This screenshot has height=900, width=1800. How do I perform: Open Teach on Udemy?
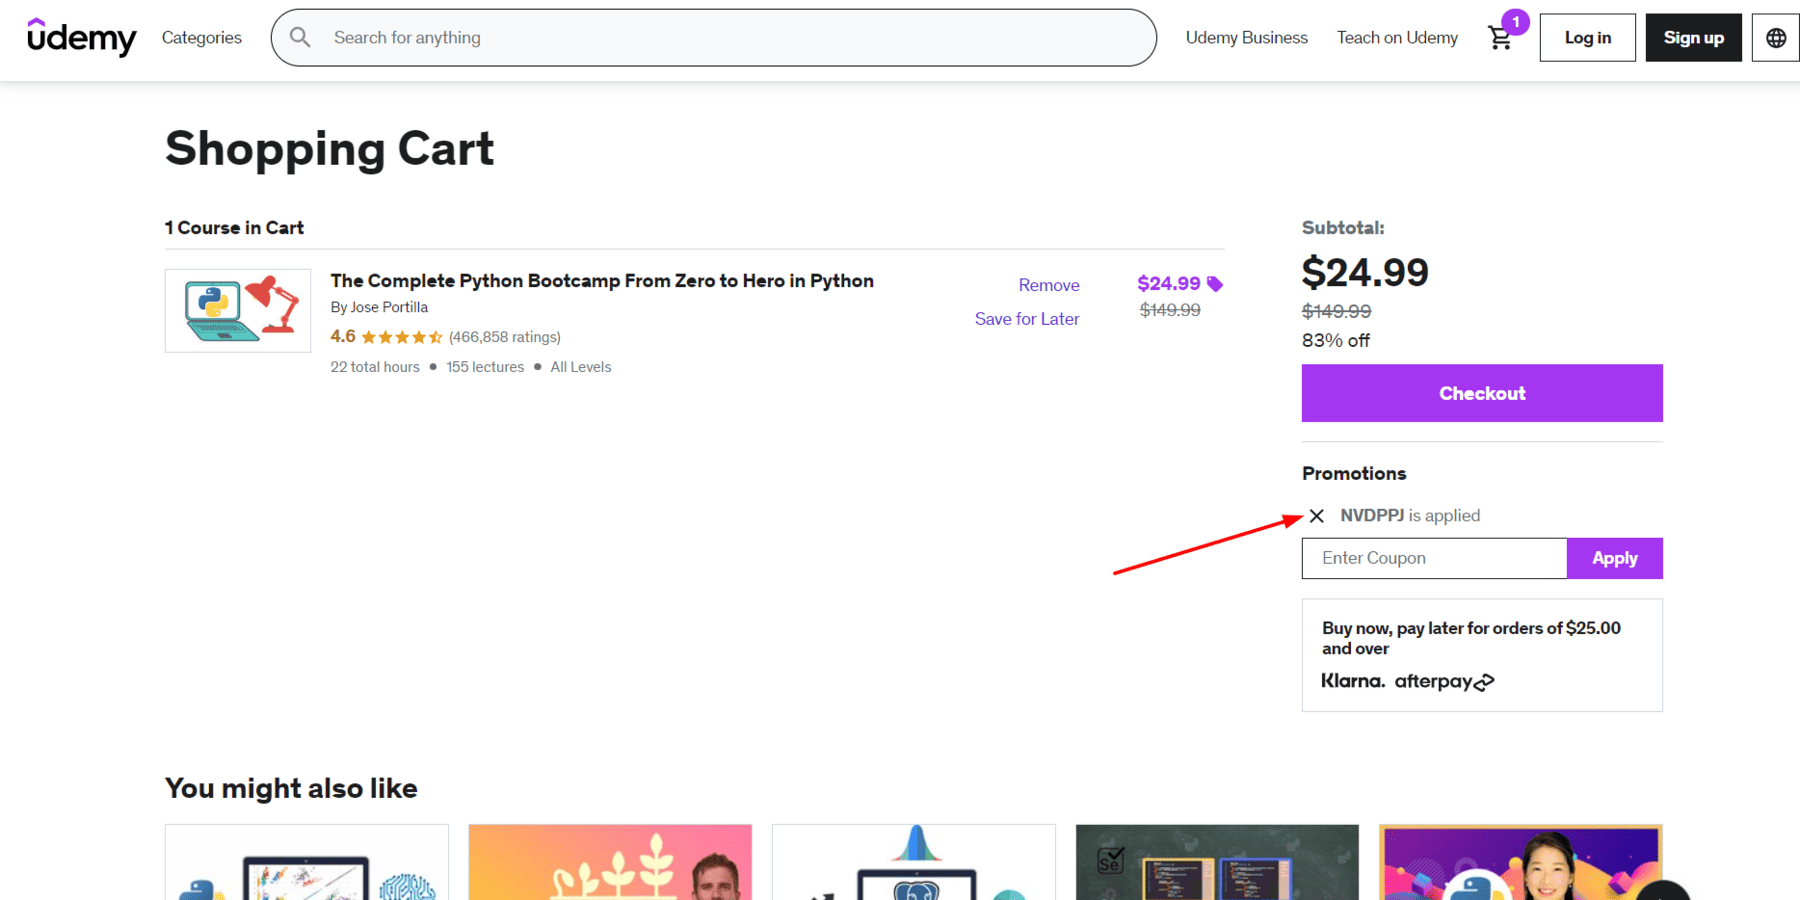[x=1397, y=38]
